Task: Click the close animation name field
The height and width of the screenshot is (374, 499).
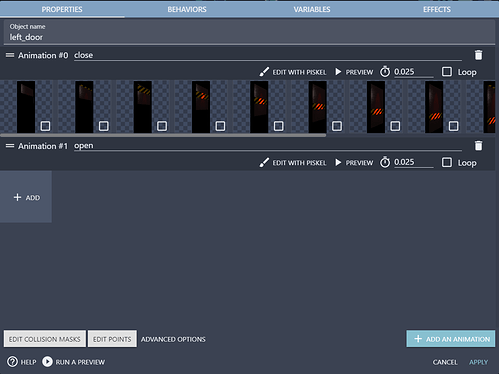Action: [268, 55]
